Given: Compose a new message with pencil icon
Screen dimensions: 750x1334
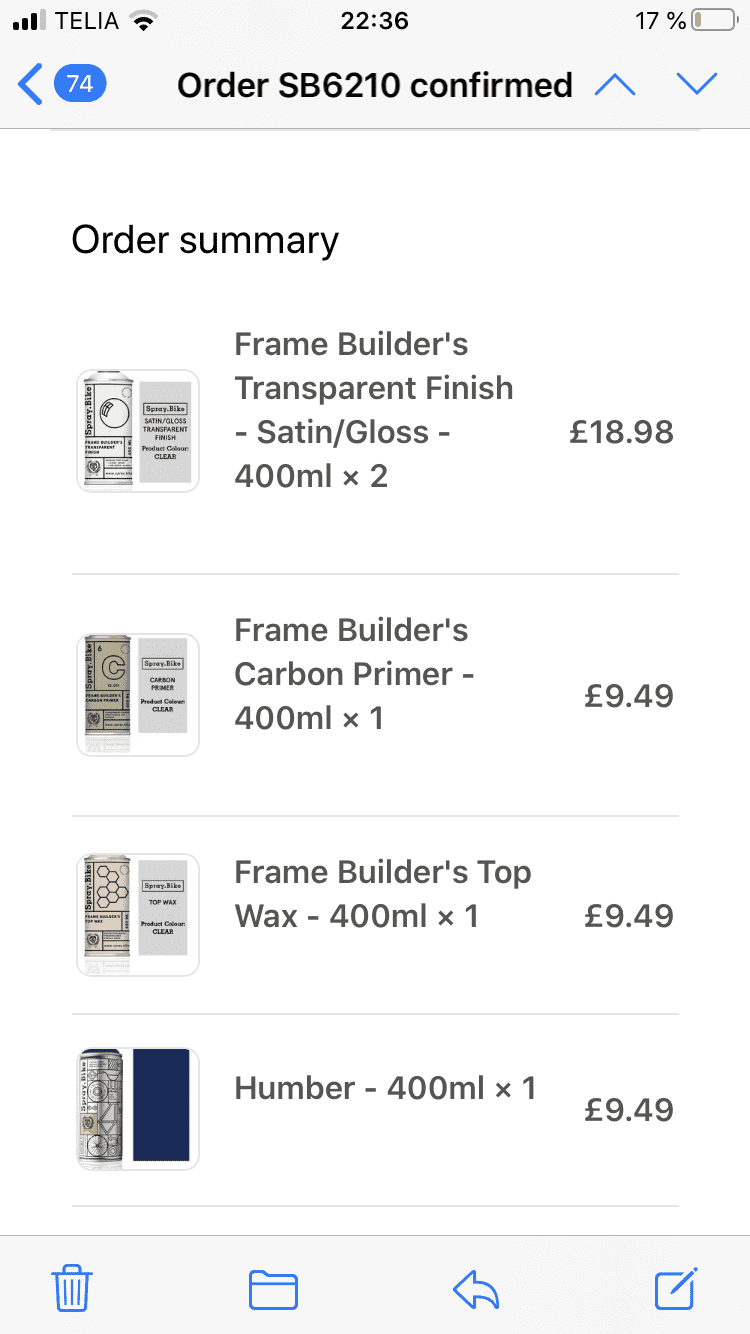Looking at the screenshot, I should tap(677, 1288).
